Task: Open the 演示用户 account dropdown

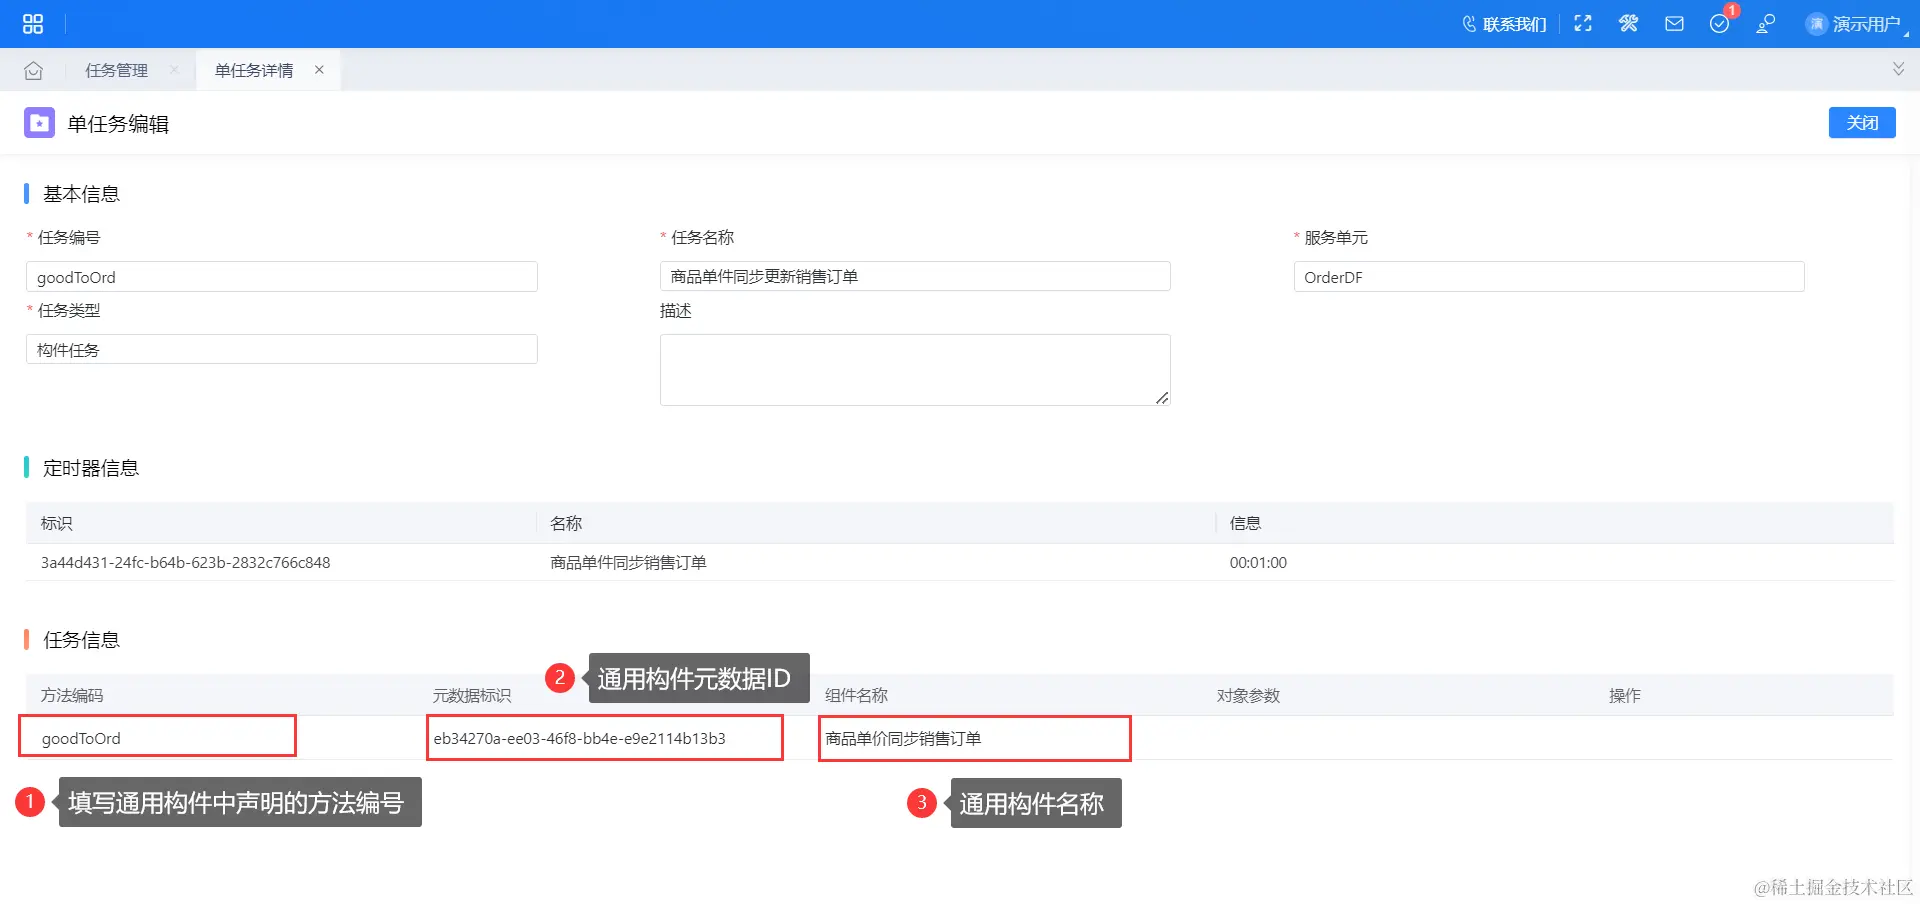Action: tap(1867, 24)
